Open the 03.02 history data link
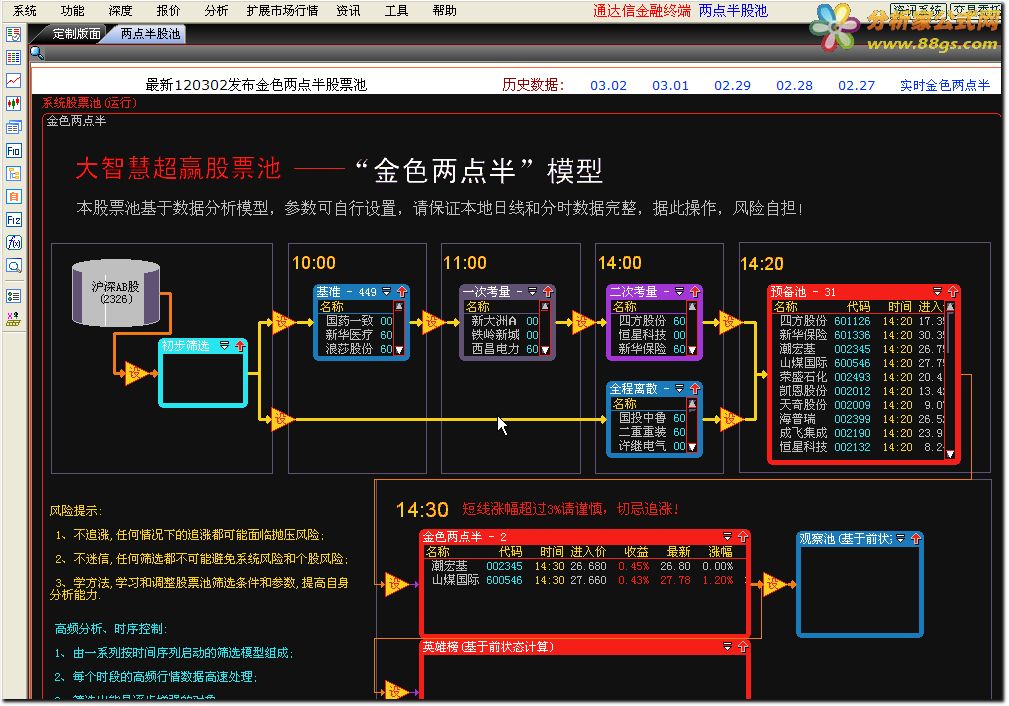This screenshot has height=706, width=1009. point(608,85)
